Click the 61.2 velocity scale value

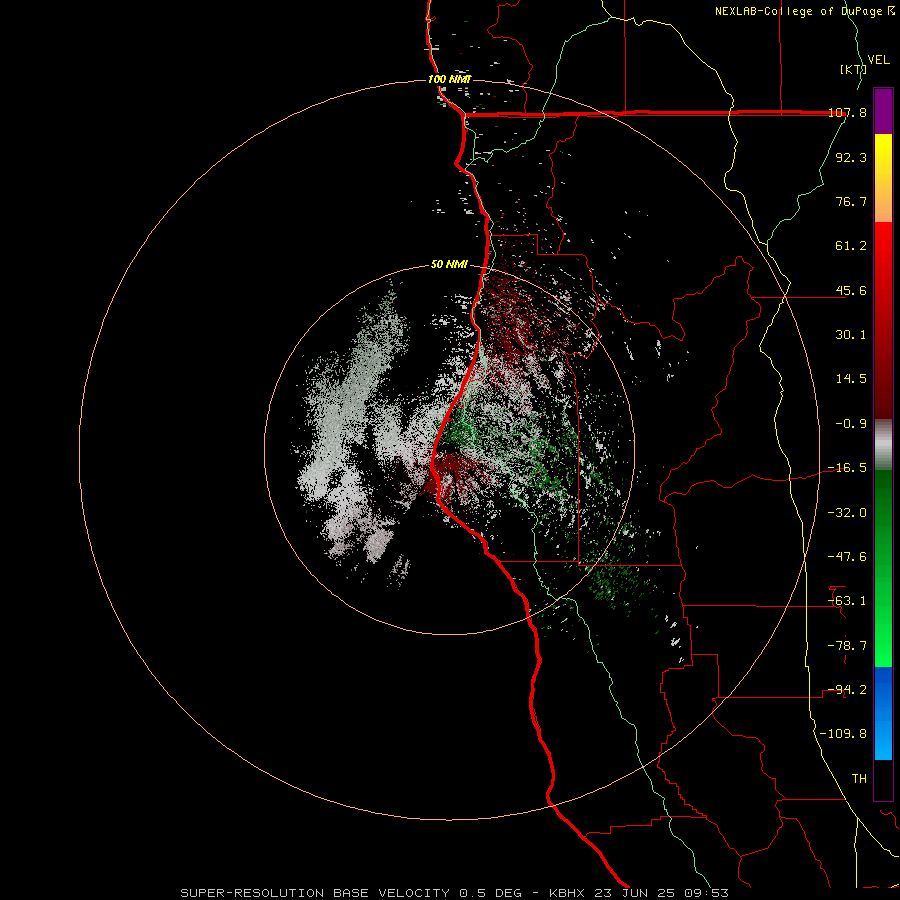pos(851,246)
